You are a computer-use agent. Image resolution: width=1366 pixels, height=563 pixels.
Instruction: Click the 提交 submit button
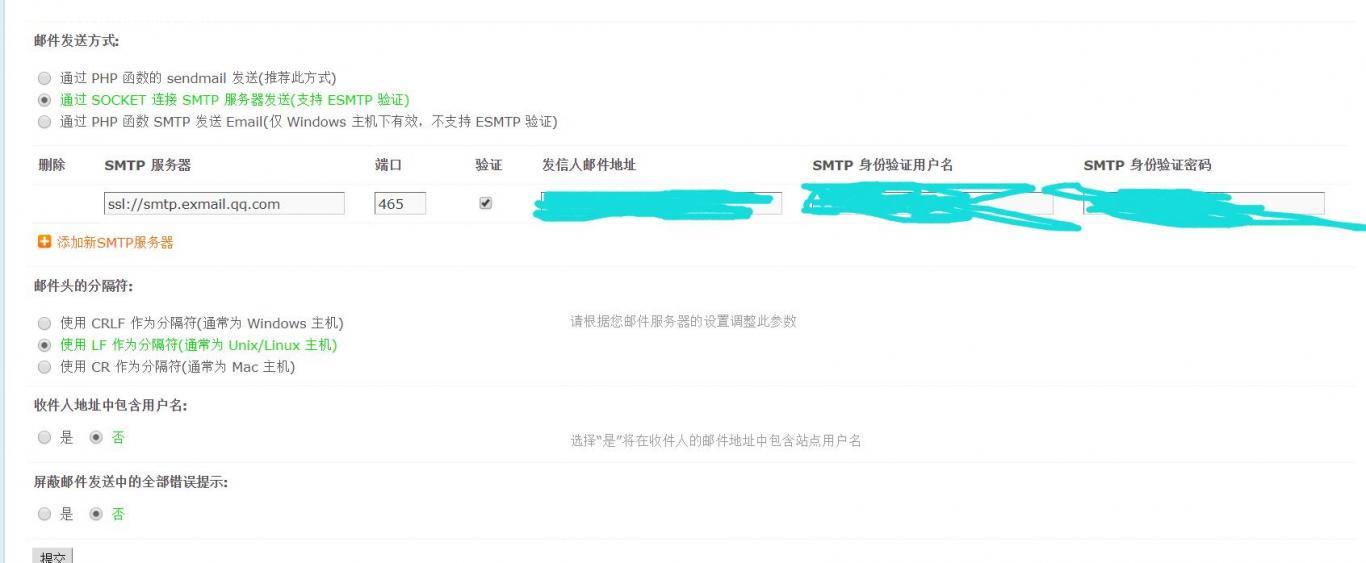pyautogui.click(x=53, y=556)
